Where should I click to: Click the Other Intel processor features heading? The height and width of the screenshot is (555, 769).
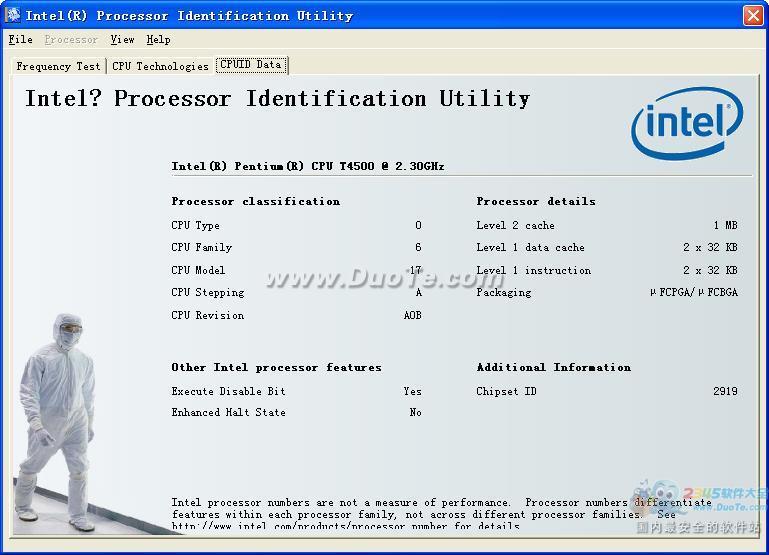pos(276,367)
